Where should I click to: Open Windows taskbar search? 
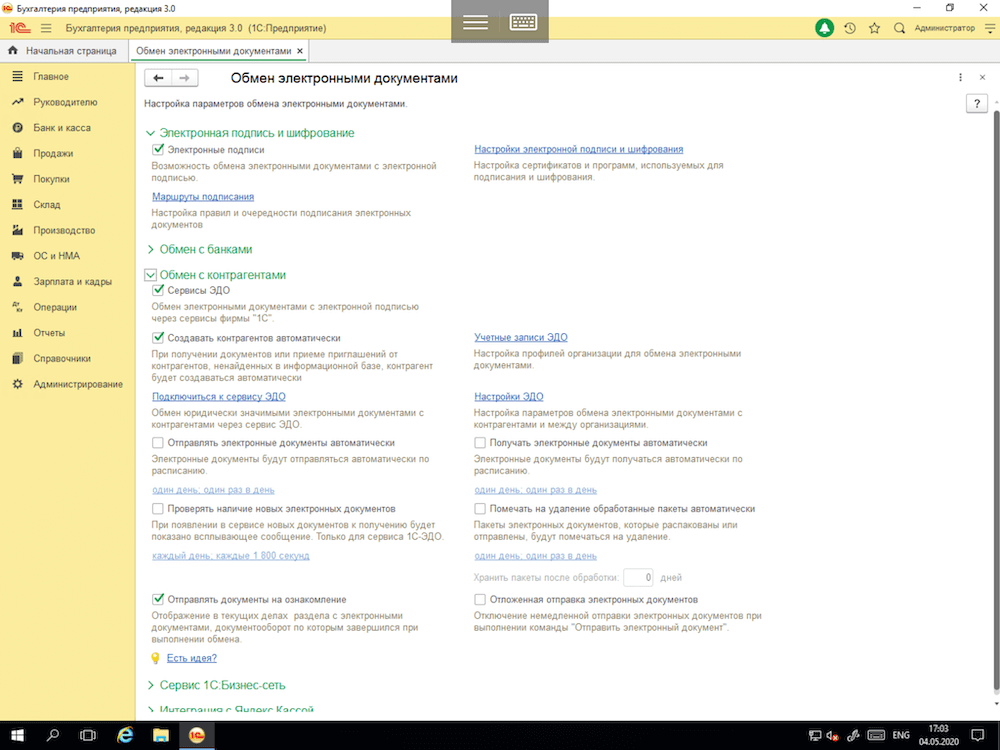click(x=53, y=735)
